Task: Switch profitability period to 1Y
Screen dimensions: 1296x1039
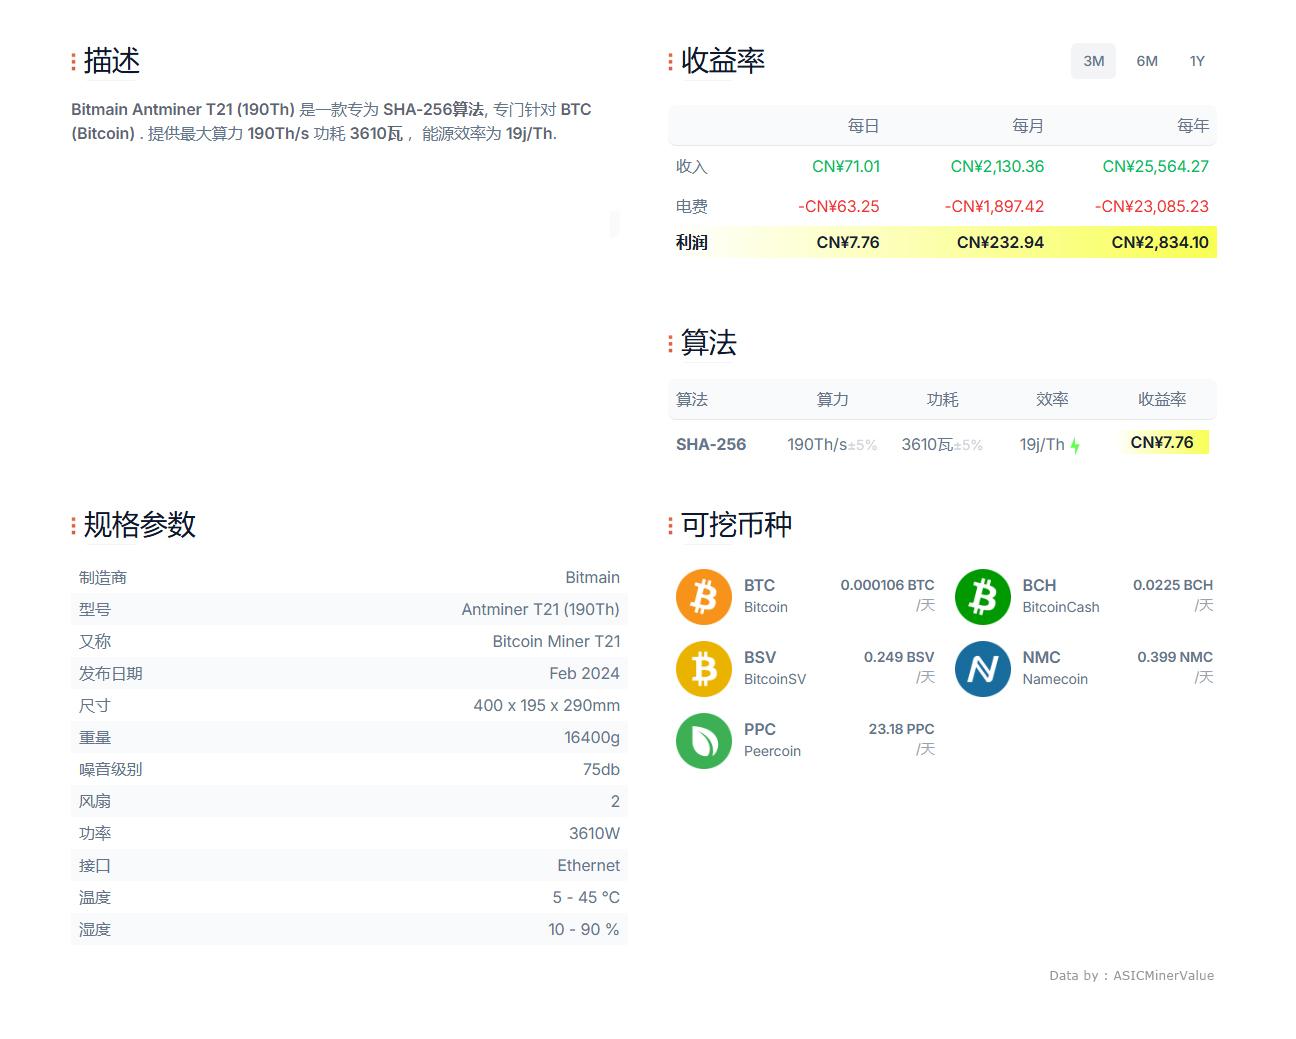Action: coord(1197,61)
